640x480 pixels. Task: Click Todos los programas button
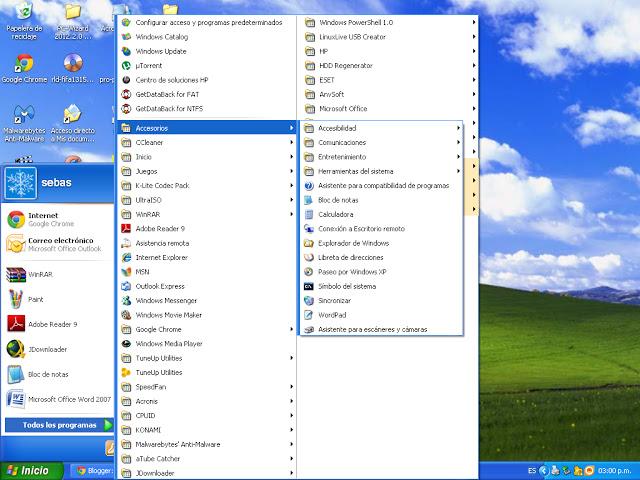pos(60,425)
